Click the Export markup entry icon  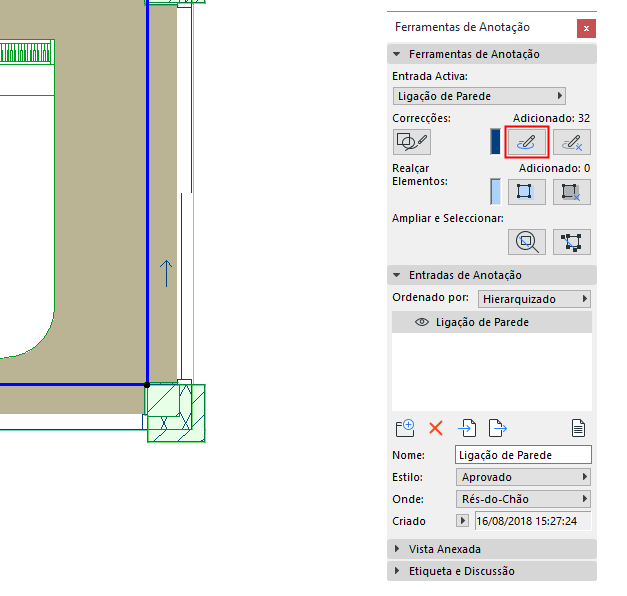click(498, 428)
